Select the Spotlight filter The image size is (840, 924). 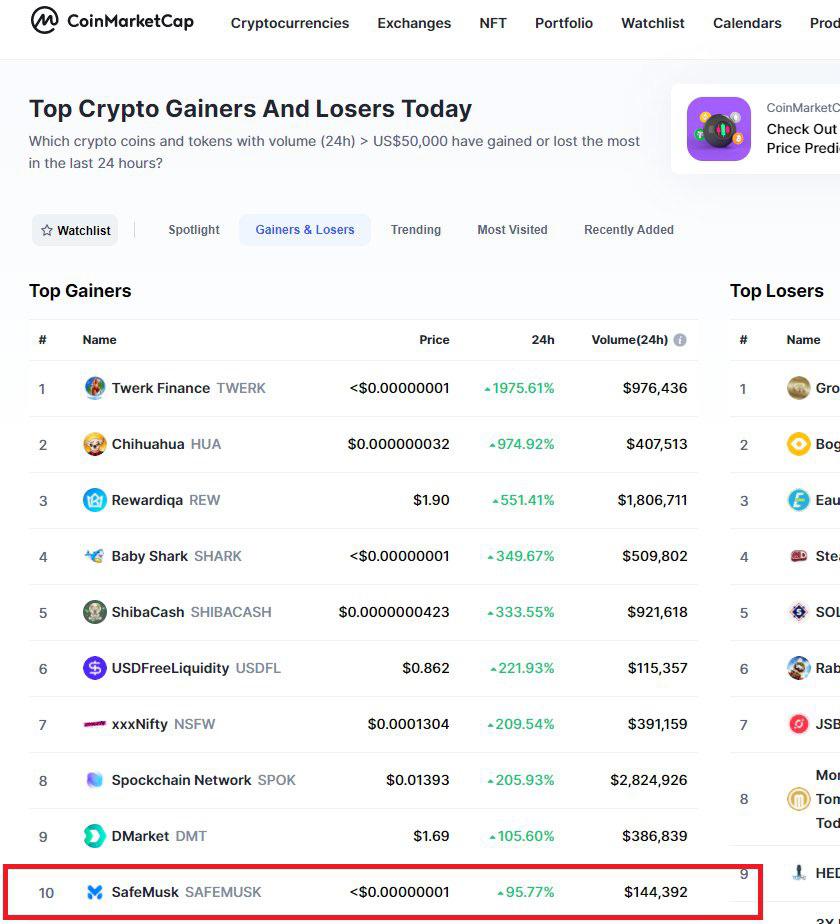tap(193, 230)
